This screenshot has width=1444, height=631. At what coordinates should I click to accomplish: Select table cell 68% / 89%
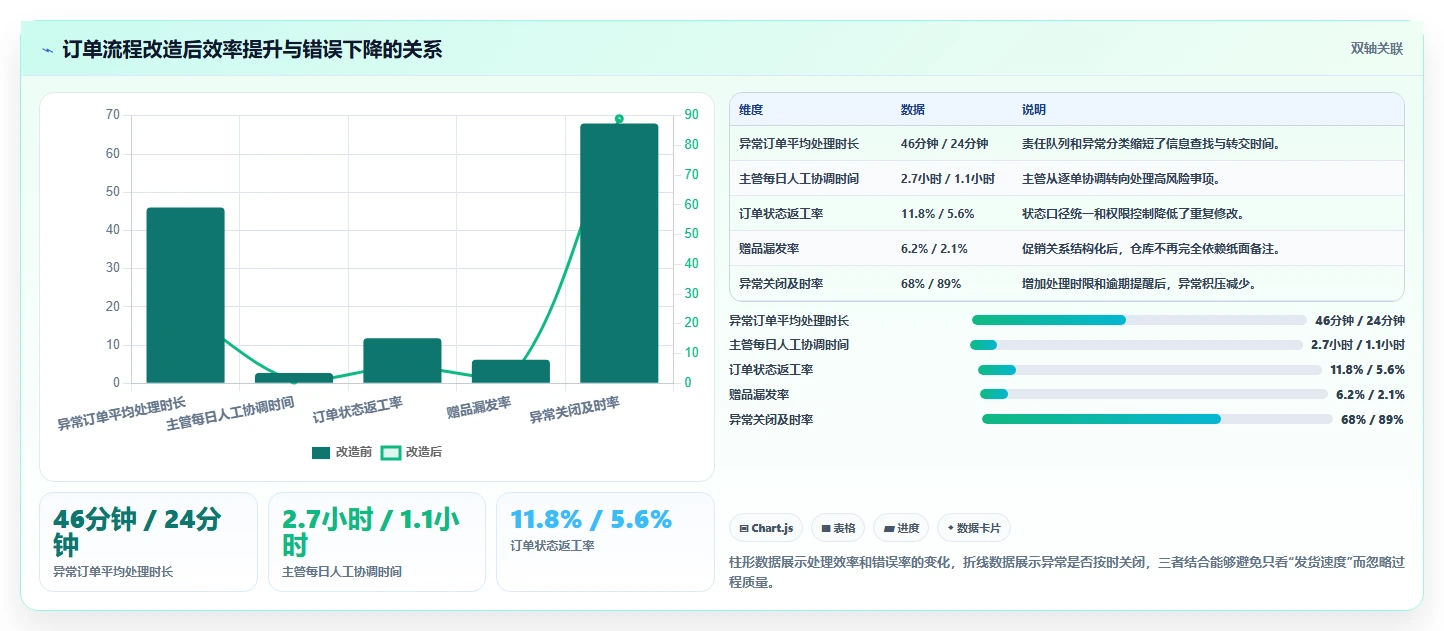(x=931, y=284)
